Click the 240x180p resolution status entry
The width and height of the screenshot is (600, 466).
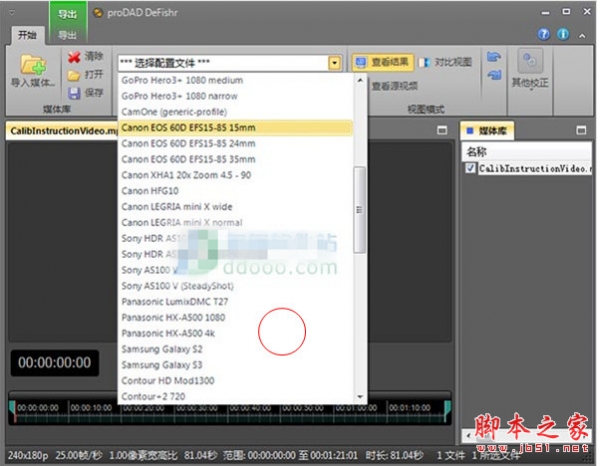(28, 455)
